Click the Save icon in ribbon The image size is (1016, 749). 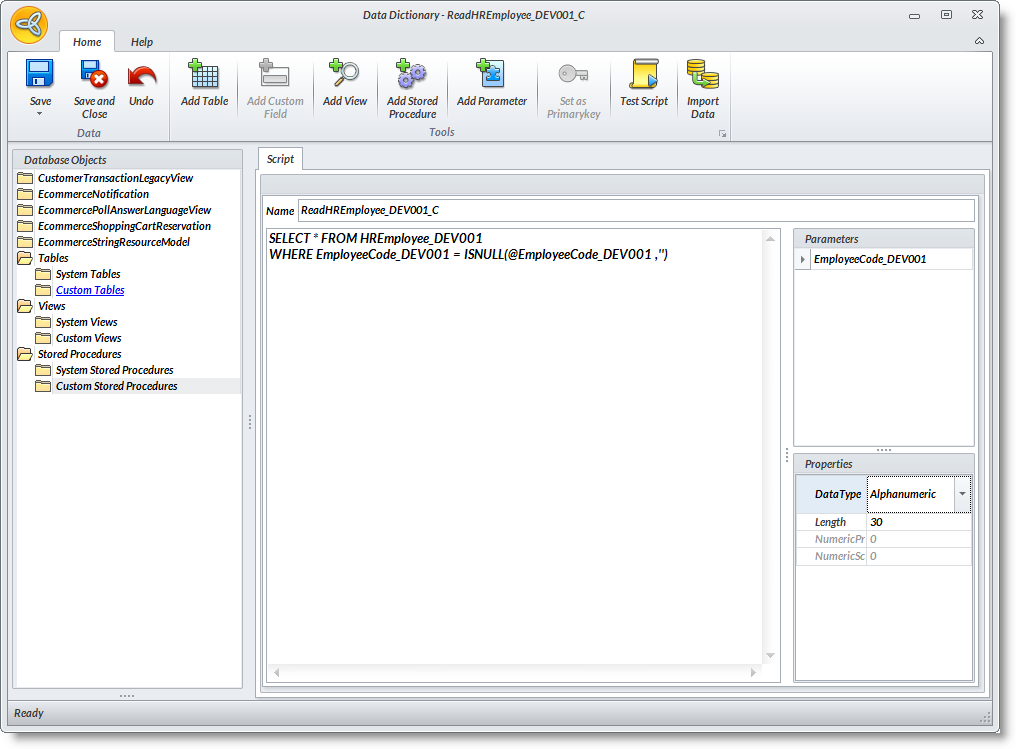point(40,75)
